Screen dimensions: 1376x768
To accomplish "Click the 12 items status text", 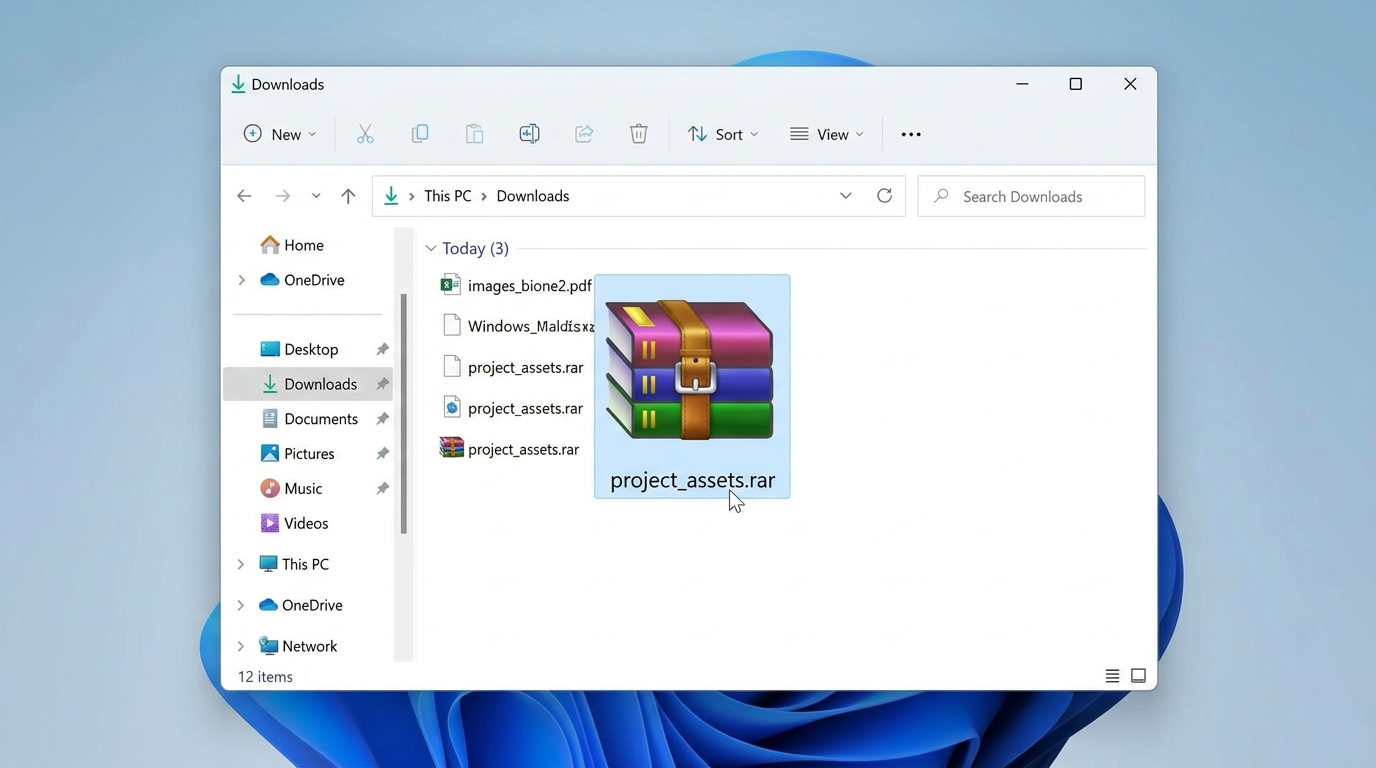I will point(265,677).
